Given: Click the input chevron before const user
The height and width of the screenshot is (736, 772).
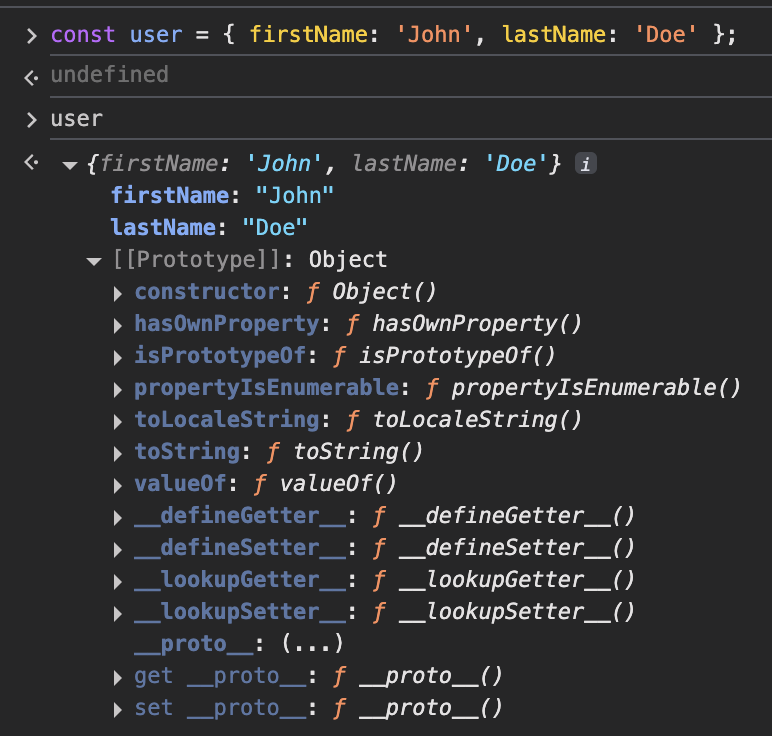Looking at the screenshot, I should click(x=32, y=35).
